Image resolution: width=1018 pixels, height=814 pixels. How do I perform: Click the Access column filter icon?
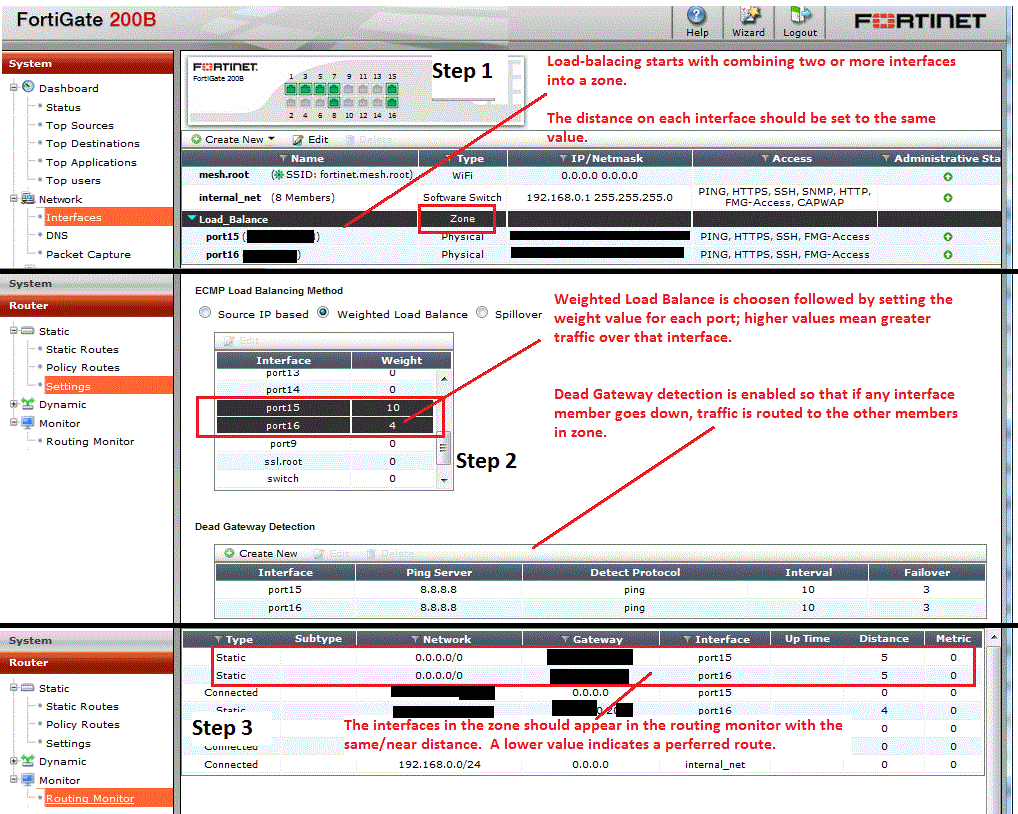tap(765, 158)
